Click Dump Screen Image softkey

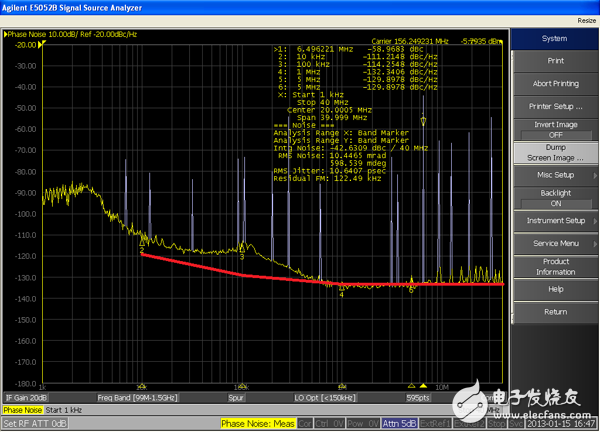click(554, 152)
